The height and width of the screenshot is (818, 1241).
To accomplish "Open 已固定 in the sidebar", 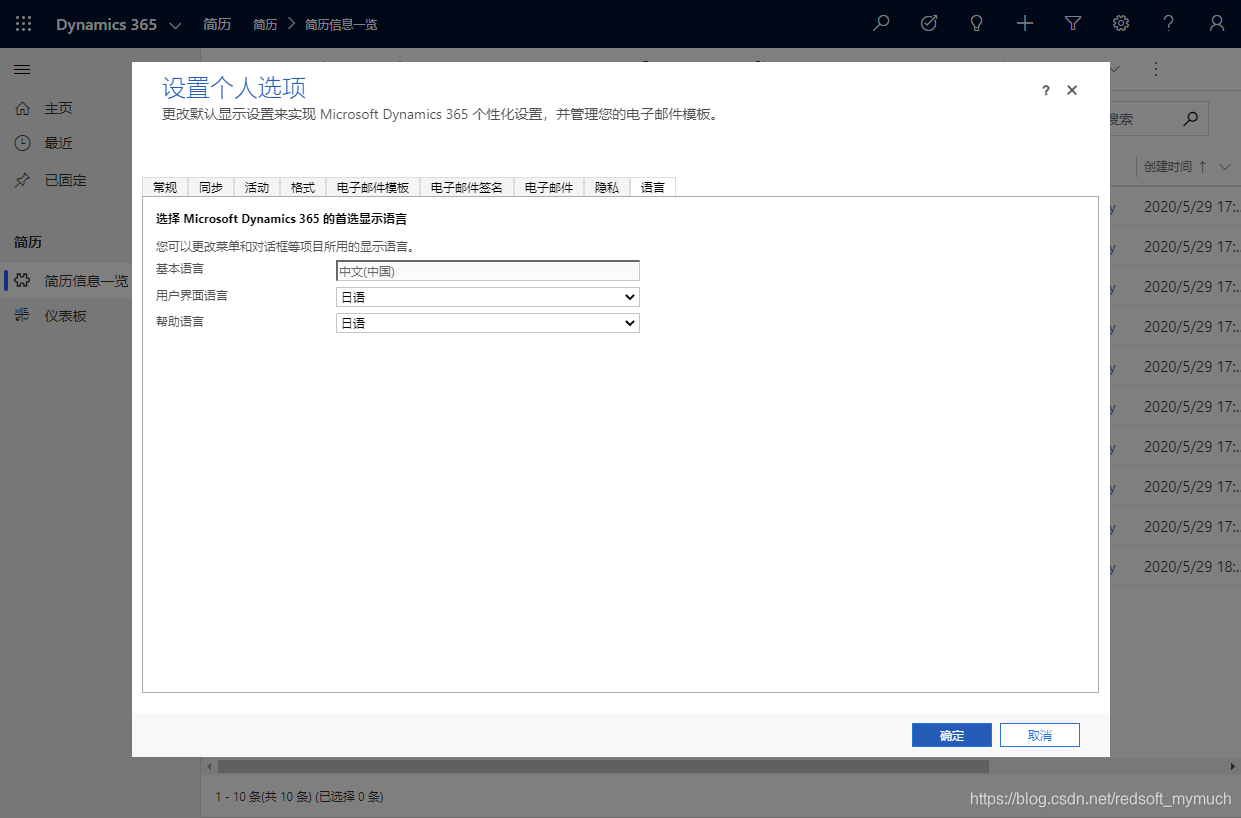I will 66,180.
